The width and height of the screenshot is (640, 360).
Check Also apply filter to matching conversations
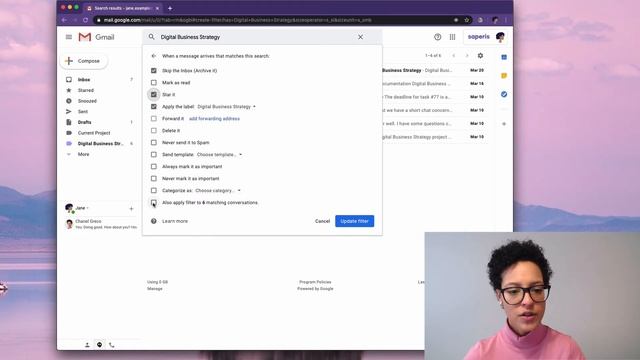click(x=153, y=202)
